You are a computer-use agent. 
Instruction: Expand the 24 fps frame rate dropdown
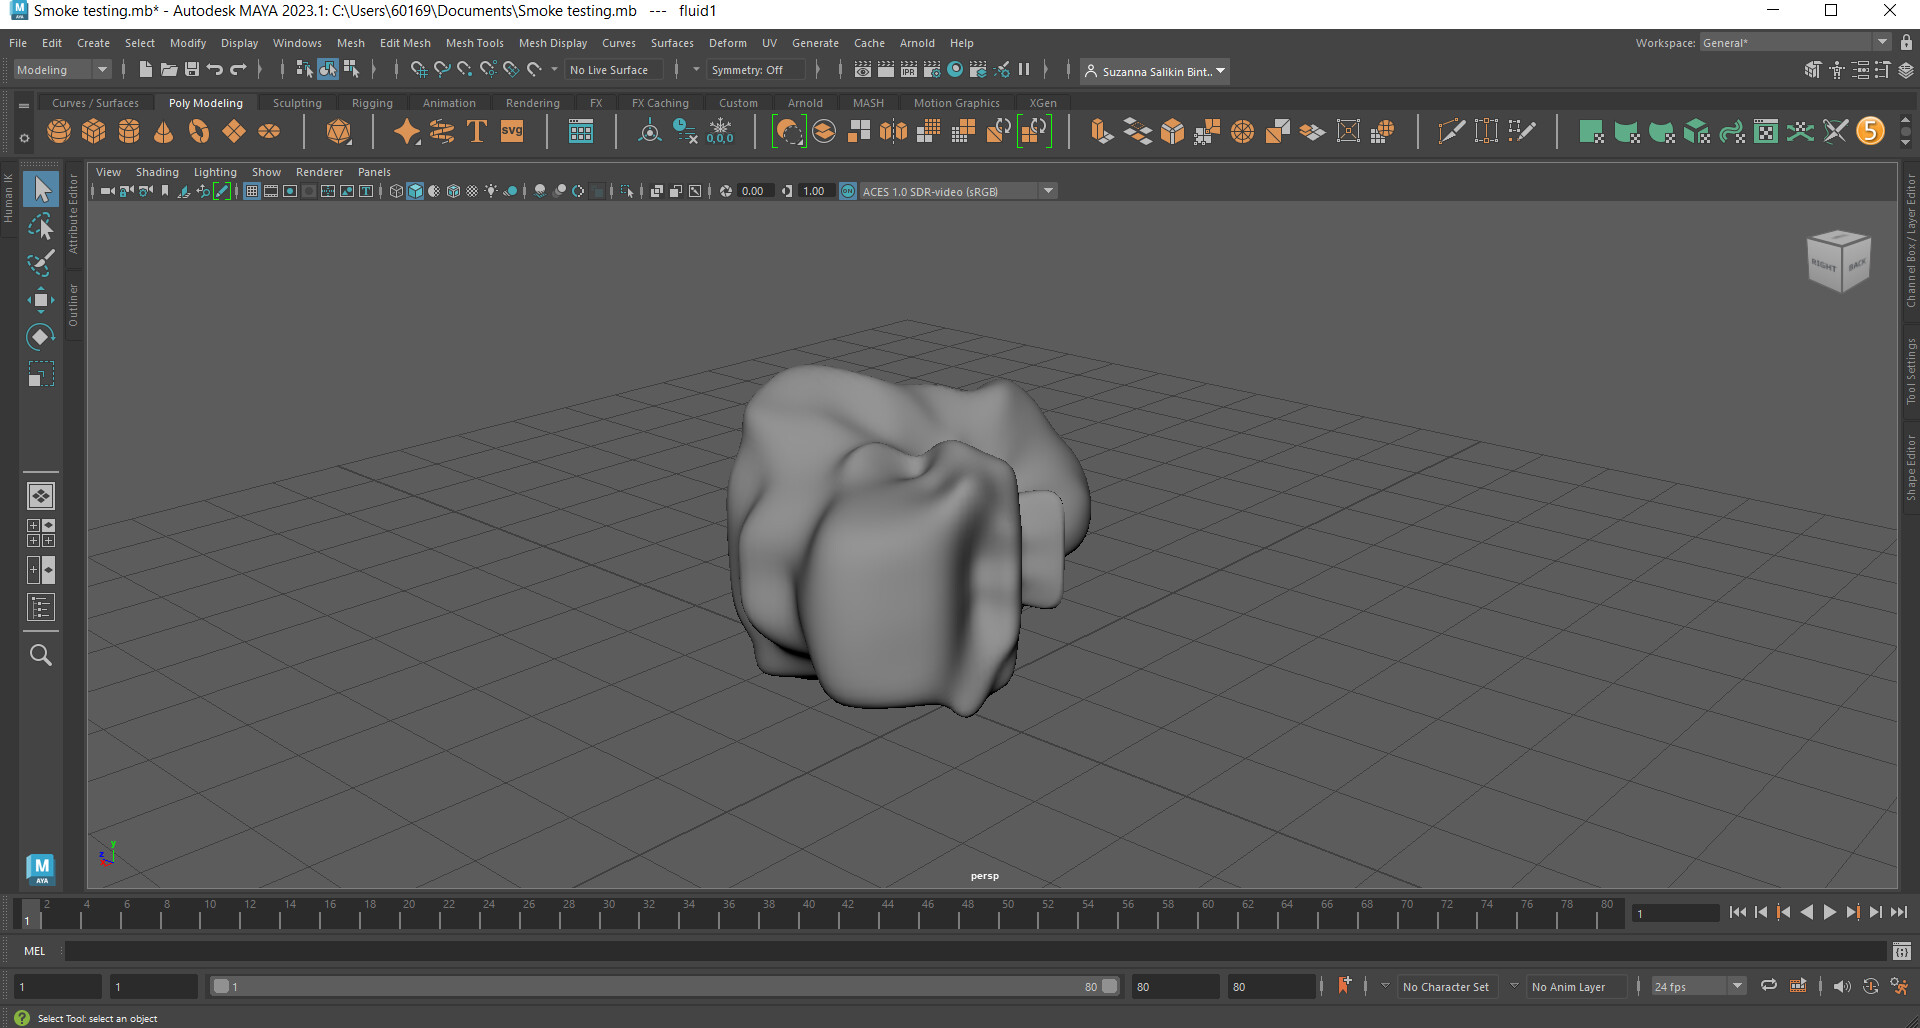[1737, 986]
